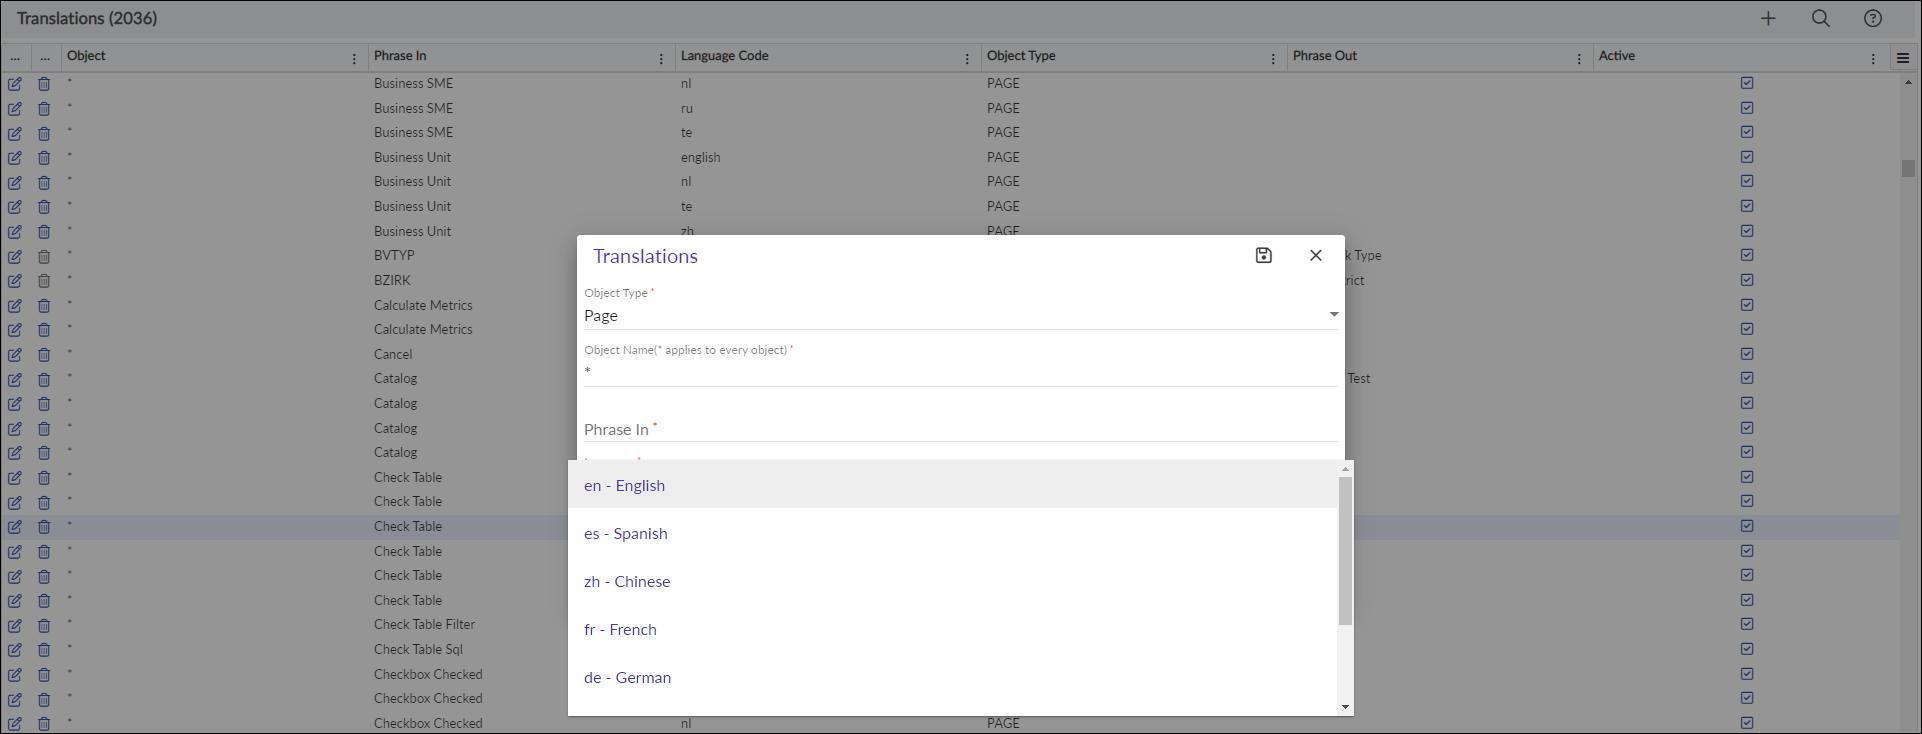Open the Phrase In column options menu

click(x=661, y=59)
